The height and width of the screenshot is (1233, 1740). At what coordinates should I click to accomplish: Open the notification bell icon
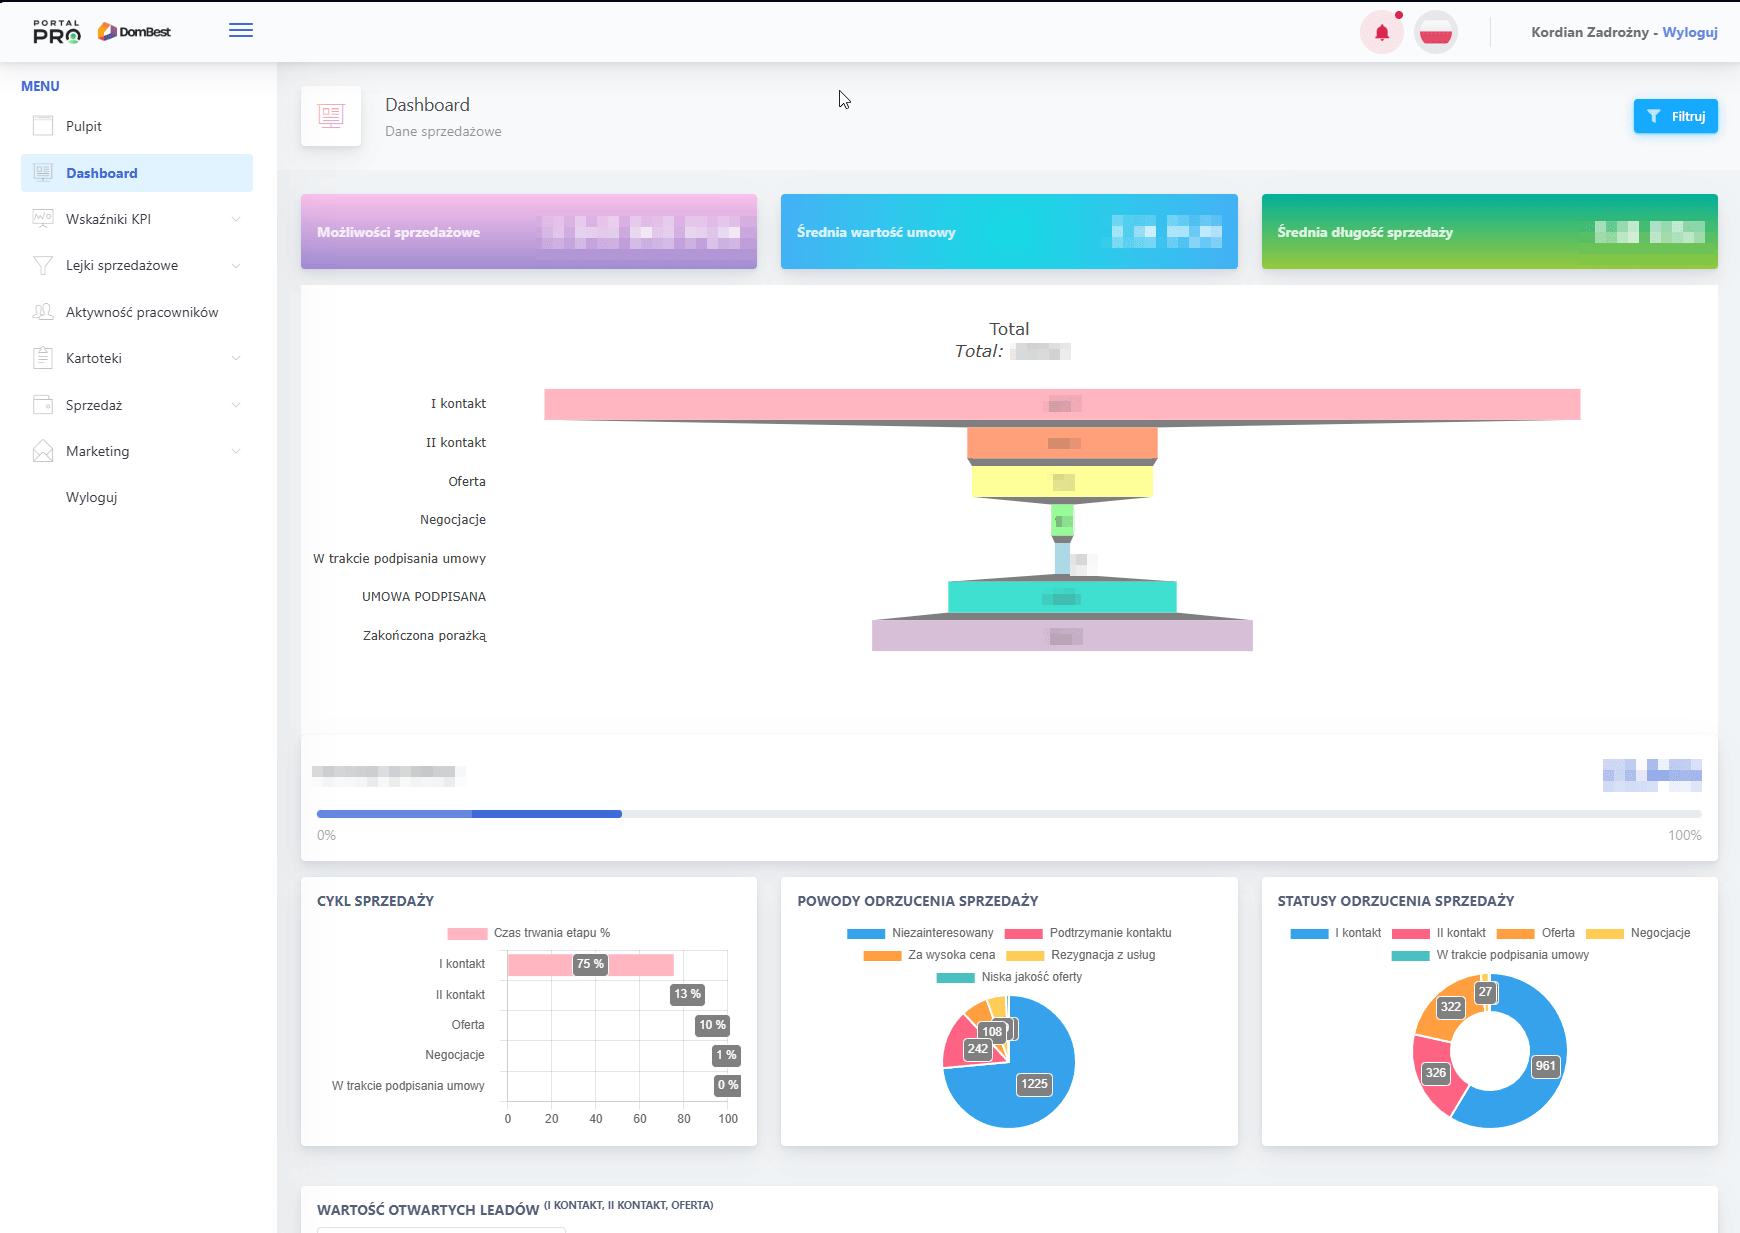click(1382, 31)
